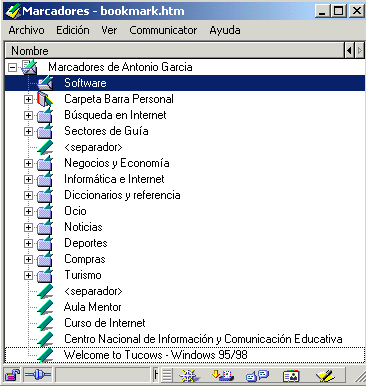Expand the Turismo folder
366x386 pixels.
28,275
